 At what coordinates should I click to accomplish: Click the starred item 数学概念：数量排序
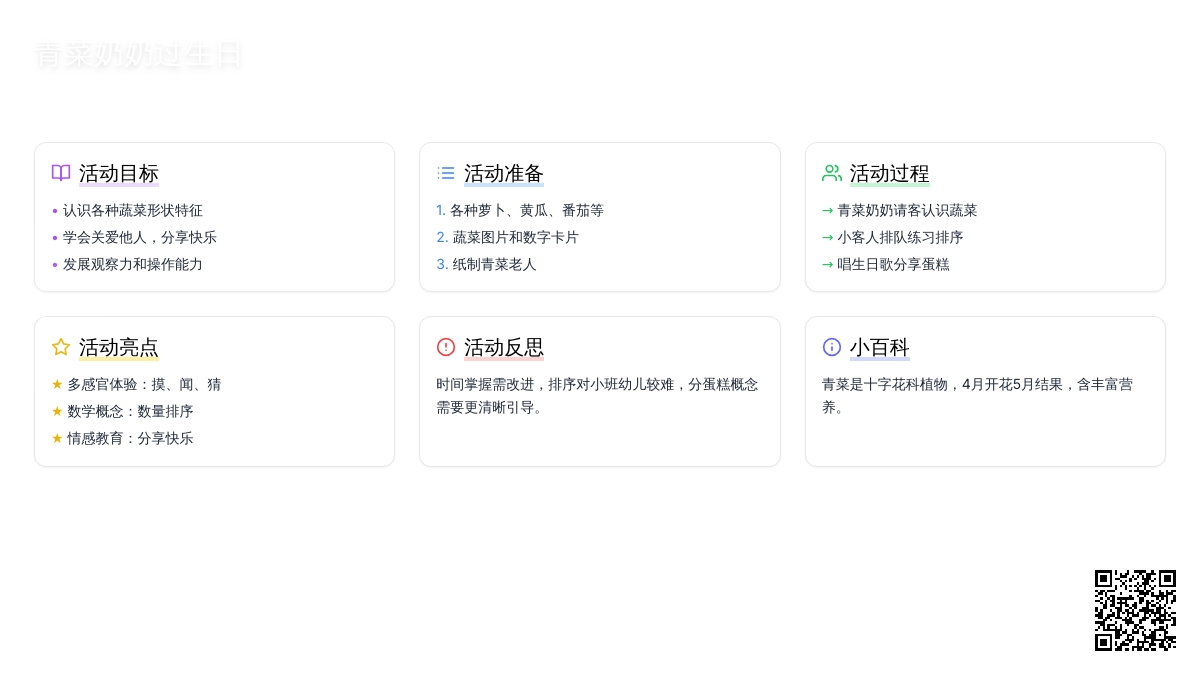[130, 412]
